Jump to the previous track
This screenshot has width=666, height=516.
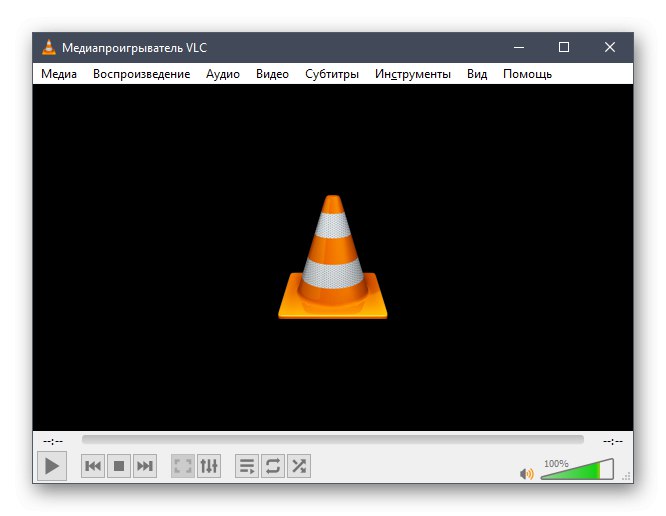pyautogui.click(x=93, y=466)
